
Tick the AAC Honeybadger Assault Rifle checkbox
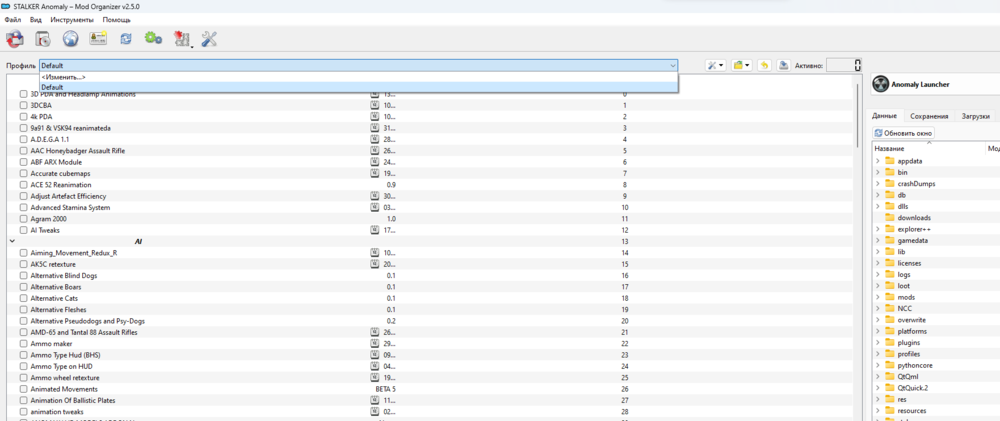point(24,151)
